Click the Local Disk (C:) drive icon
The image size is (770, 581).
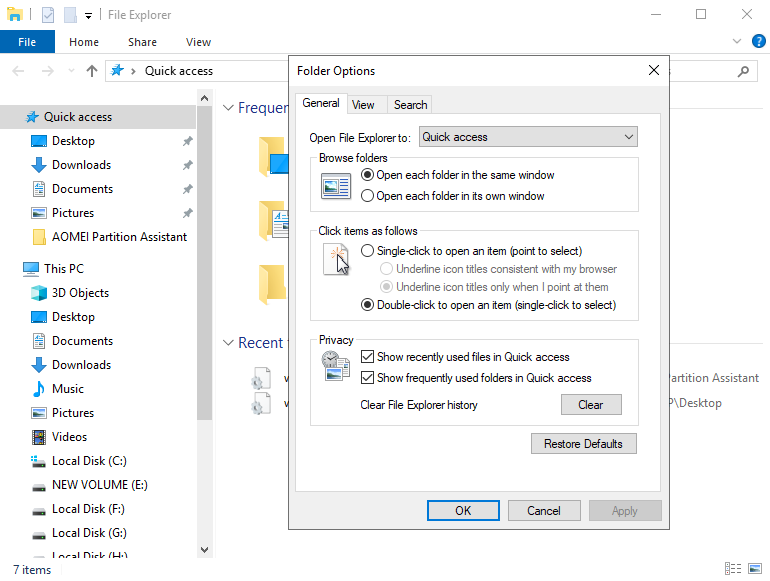coord(39,461)
